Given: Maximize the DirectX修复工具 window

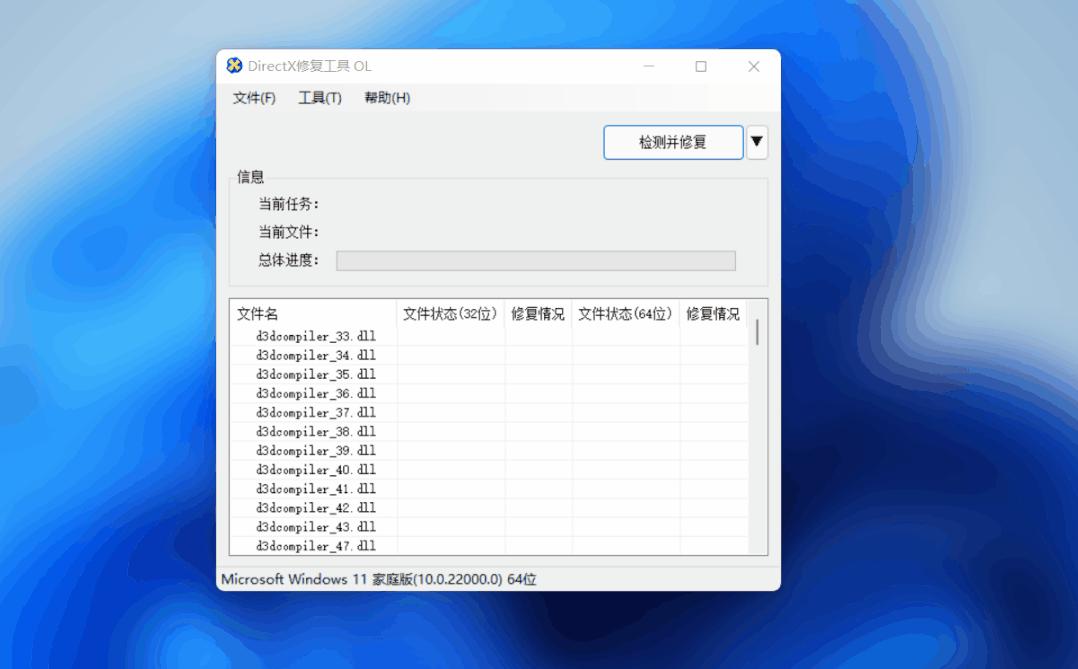Looking at the screenshot, I should click(x=701, y=66).
